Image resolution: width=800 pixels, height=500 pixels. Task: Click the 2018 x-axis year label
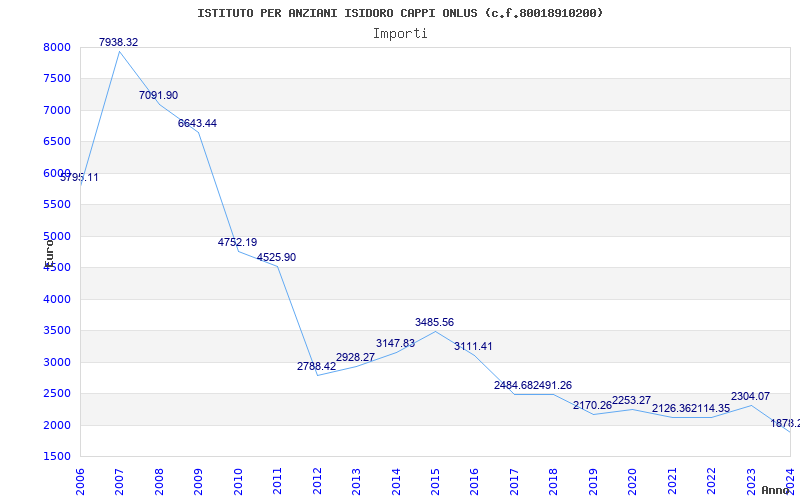click(x=554, y=481)
